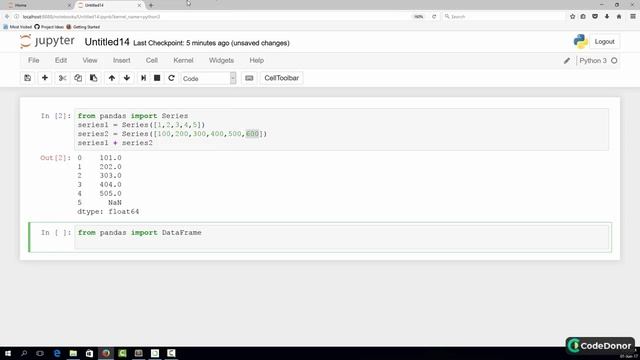The height and width of the screenshot is (360, 640).
Task: Move the selected cell down
Action: 127,78
